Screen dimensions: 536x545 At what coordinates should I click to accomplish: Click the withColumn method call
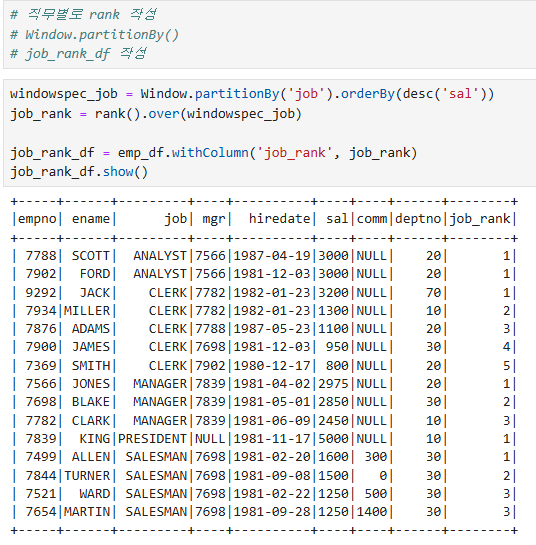210,152
